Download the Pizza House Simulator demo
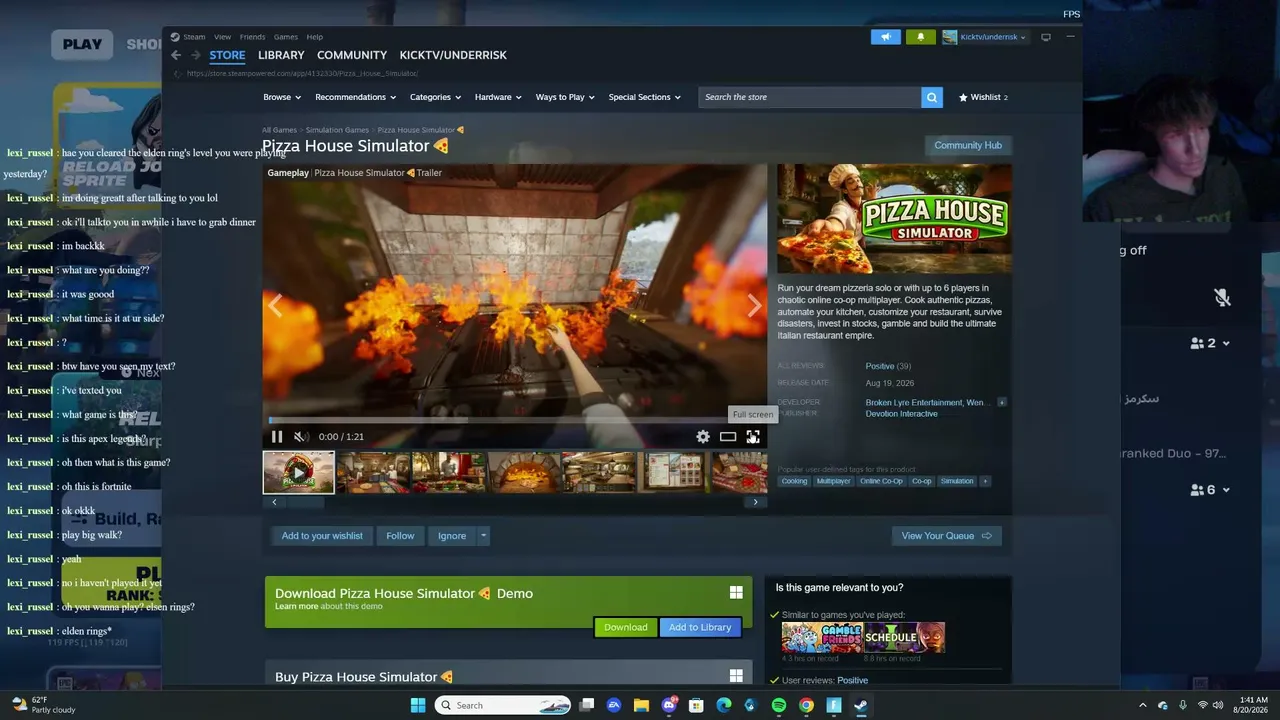This screenshot has height=720, width=1280. coord(626,627)
